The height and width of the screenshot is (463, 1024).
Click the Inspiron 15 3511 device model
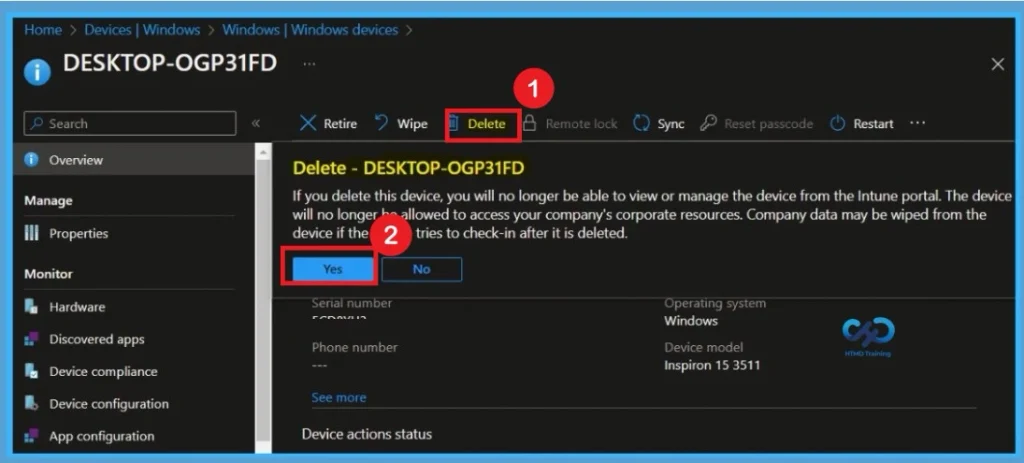pyautogui.click(x=712, y=365)
